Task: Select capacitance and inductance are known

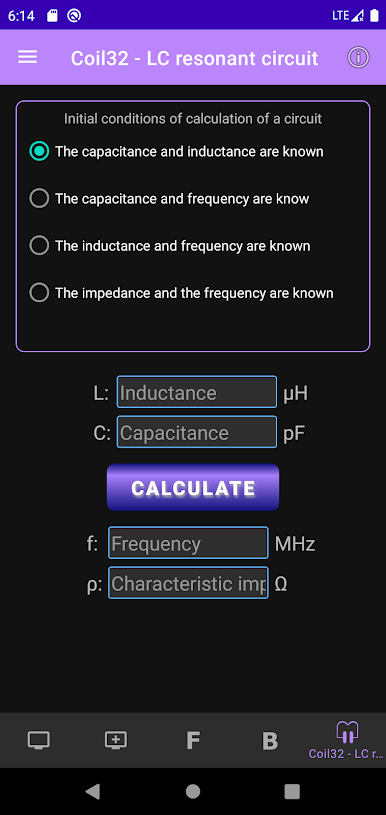Action: (177, 152)
